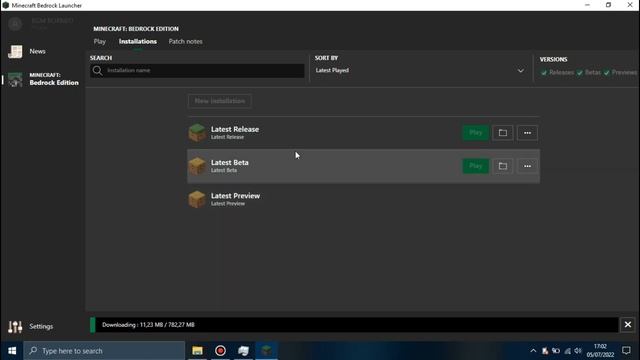Viewport: 640px width, 360px height.
Task: Click the download progress bar
Action: (x=354, y=325)
